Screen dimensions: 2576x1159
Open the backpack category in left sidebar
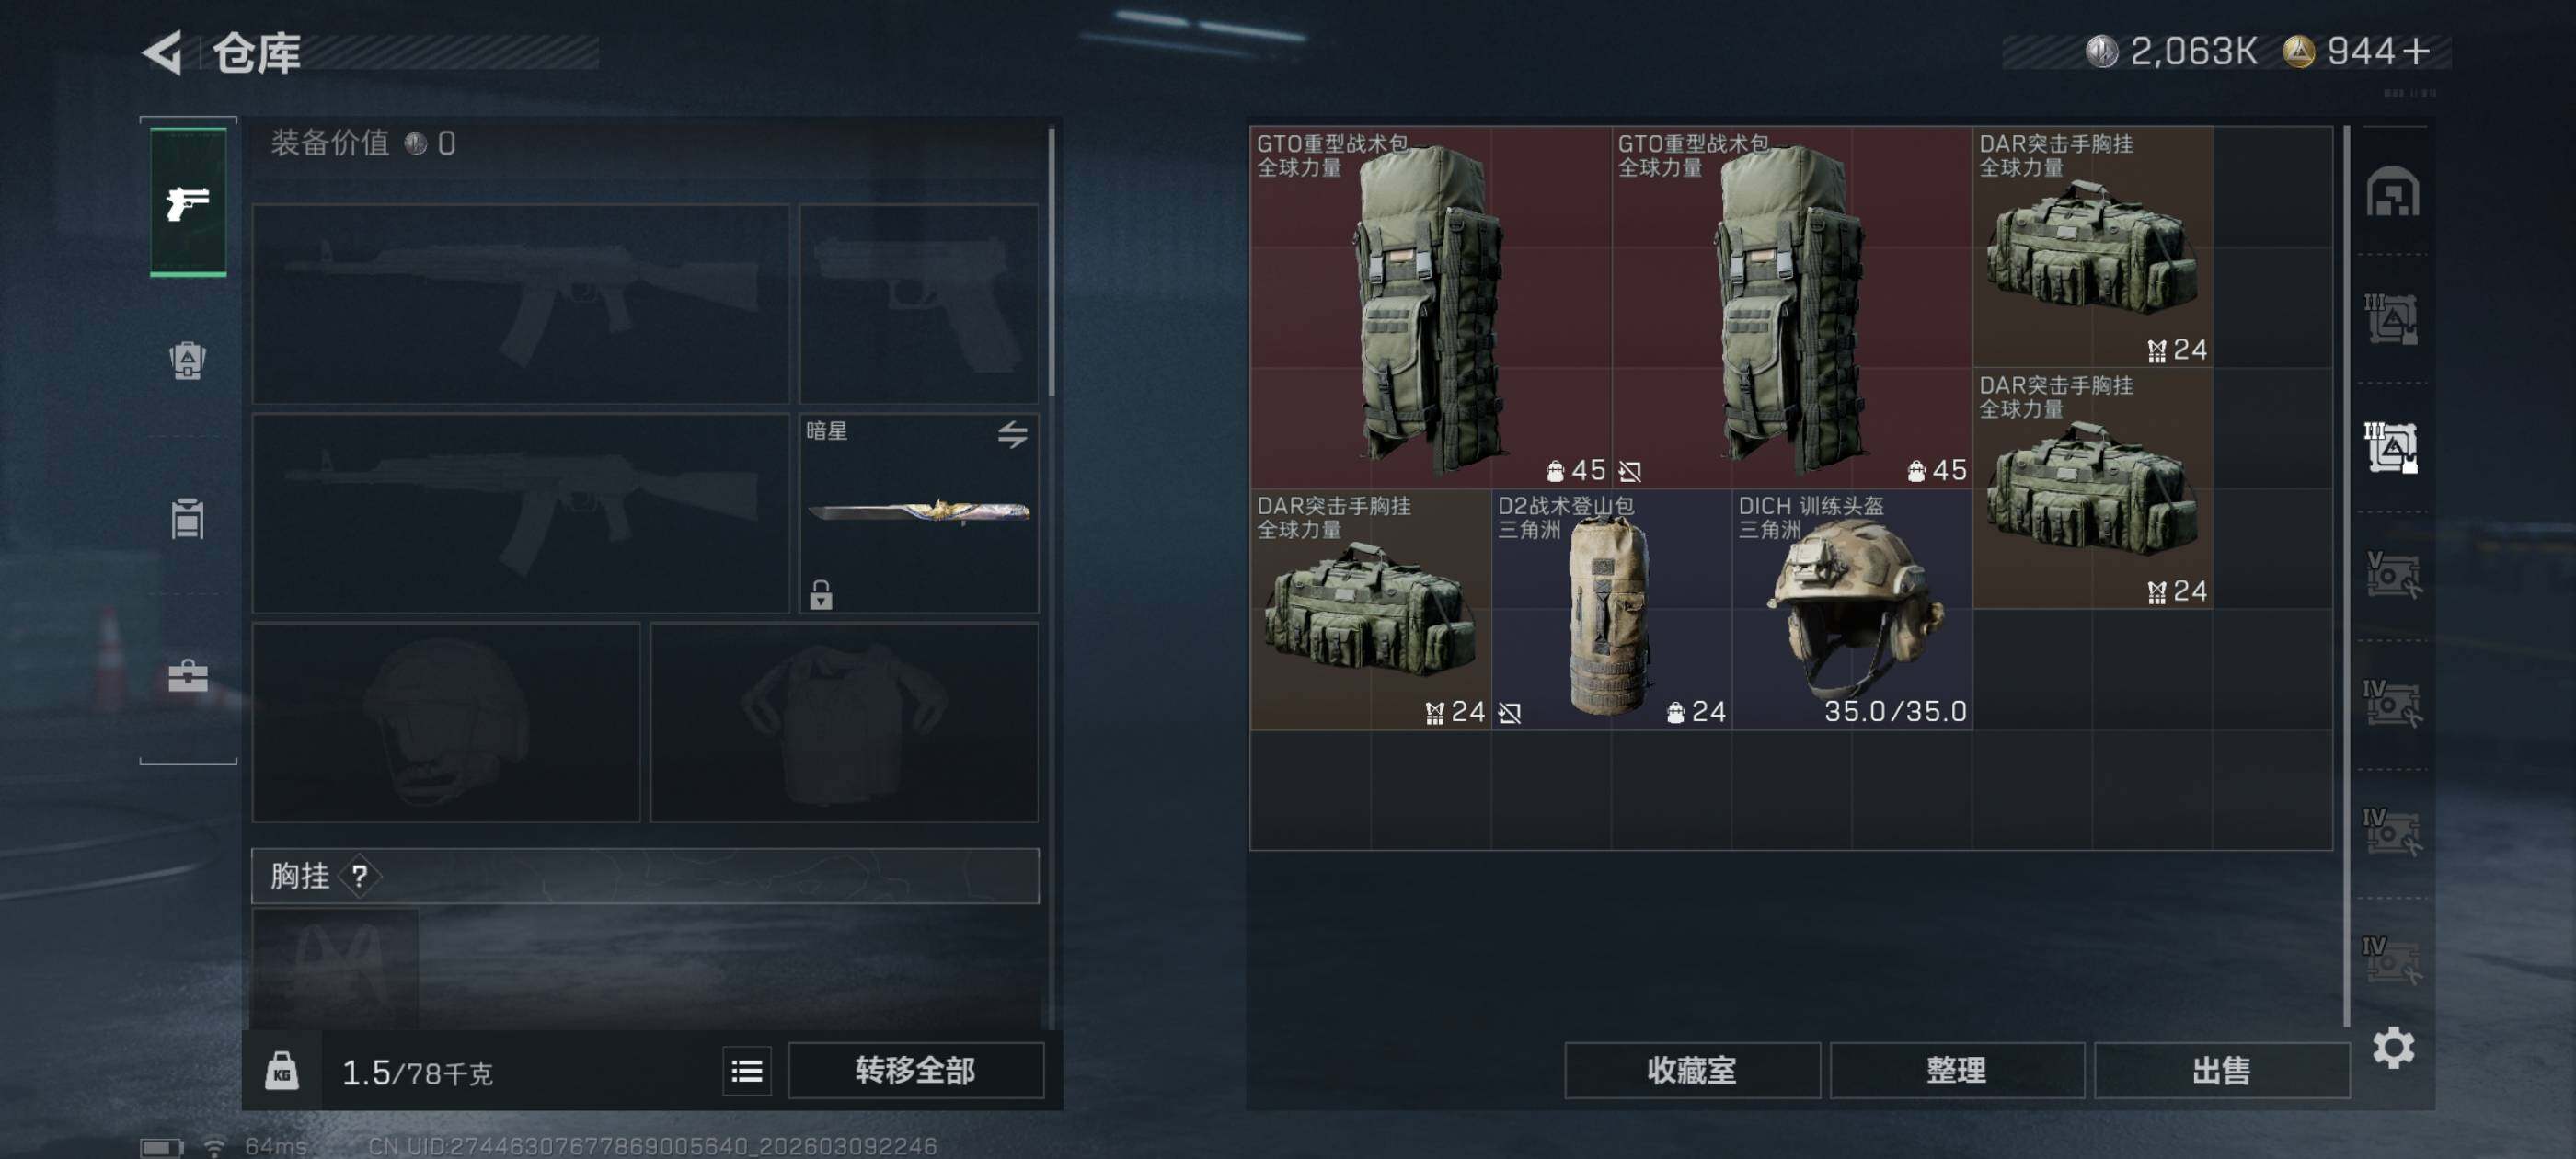(x=188, y=360)
